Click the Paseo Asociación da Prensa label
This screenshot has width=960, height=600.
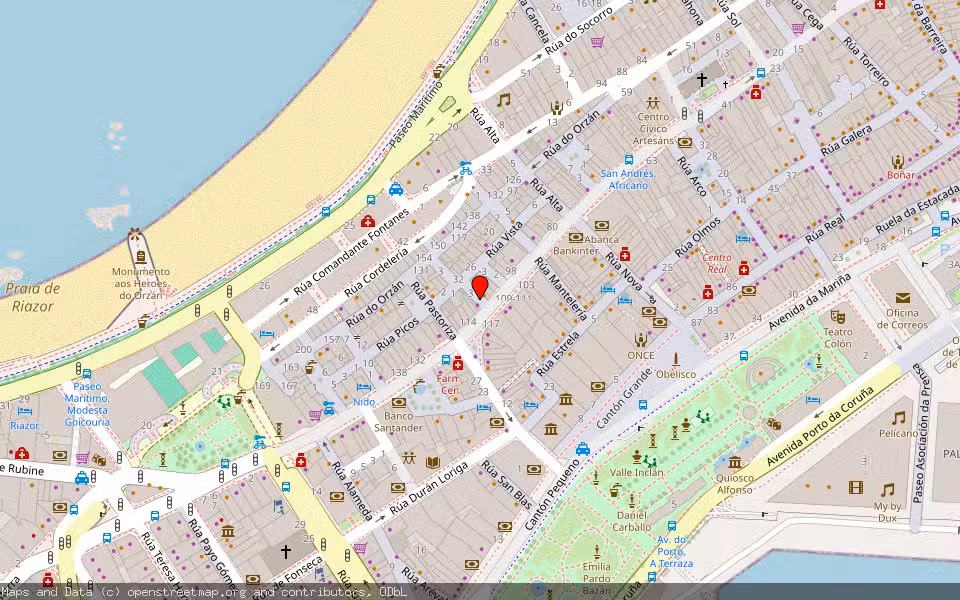[x=921, y=433]
